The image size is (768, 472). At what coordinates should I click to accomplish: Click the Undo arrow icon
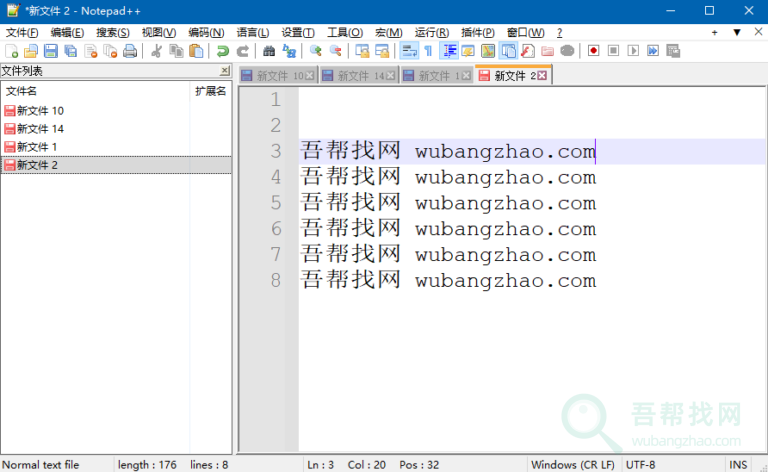point(223,51)
